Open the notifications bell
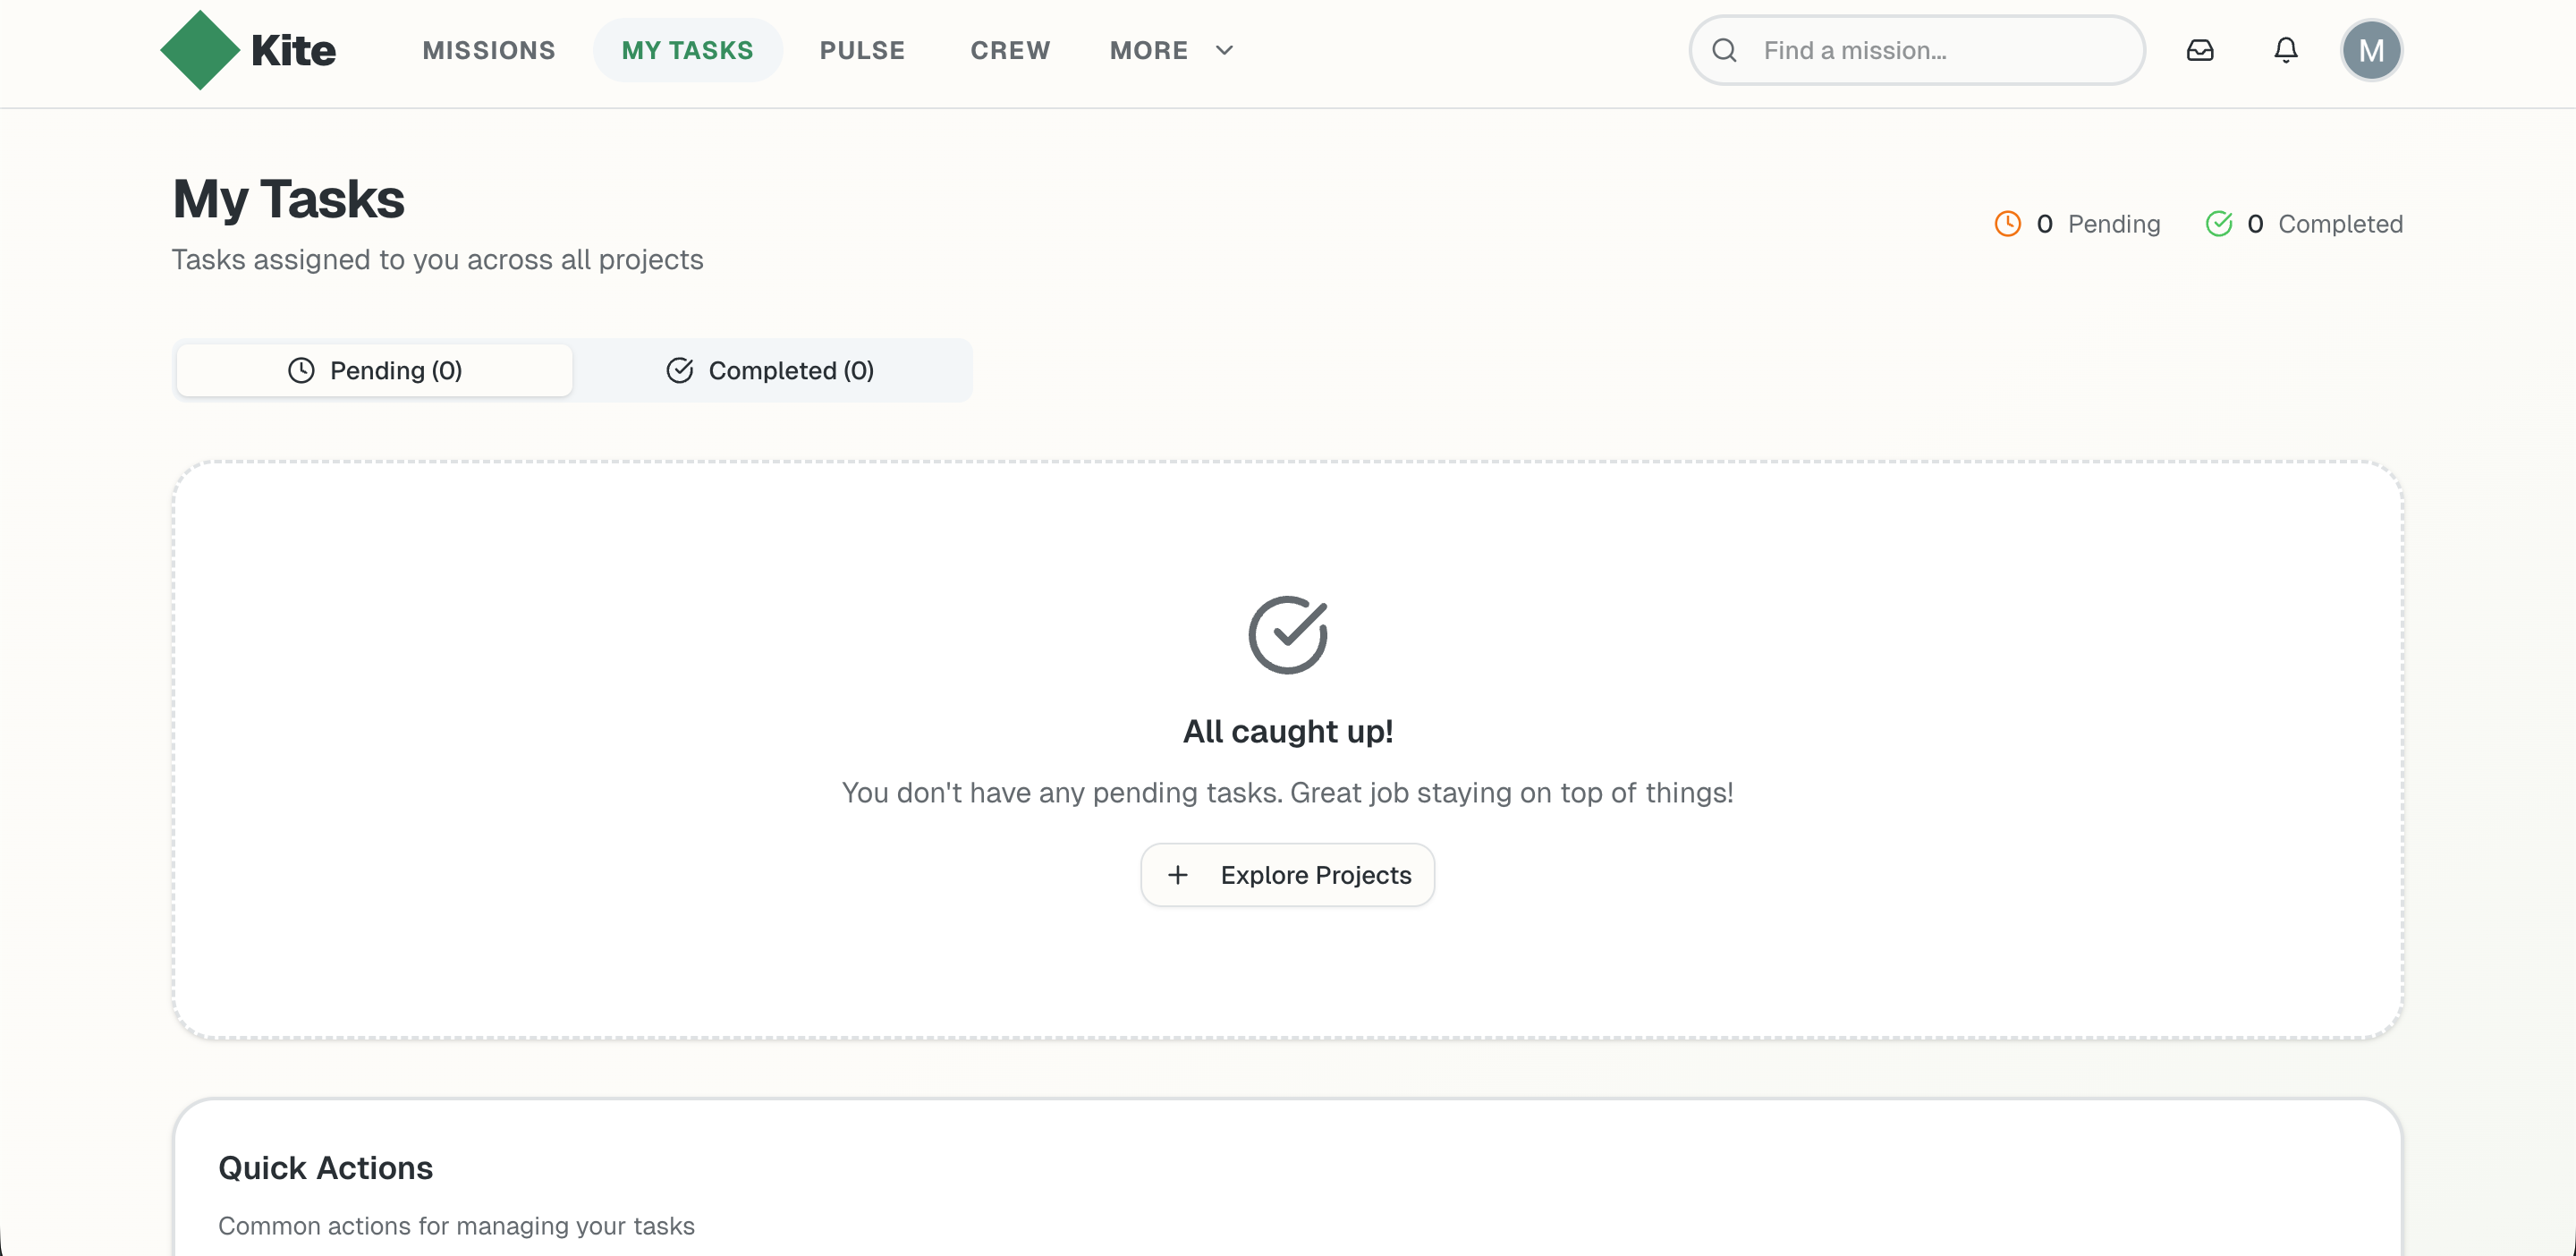The image size is (2576, 1256). click(2286, 50)
